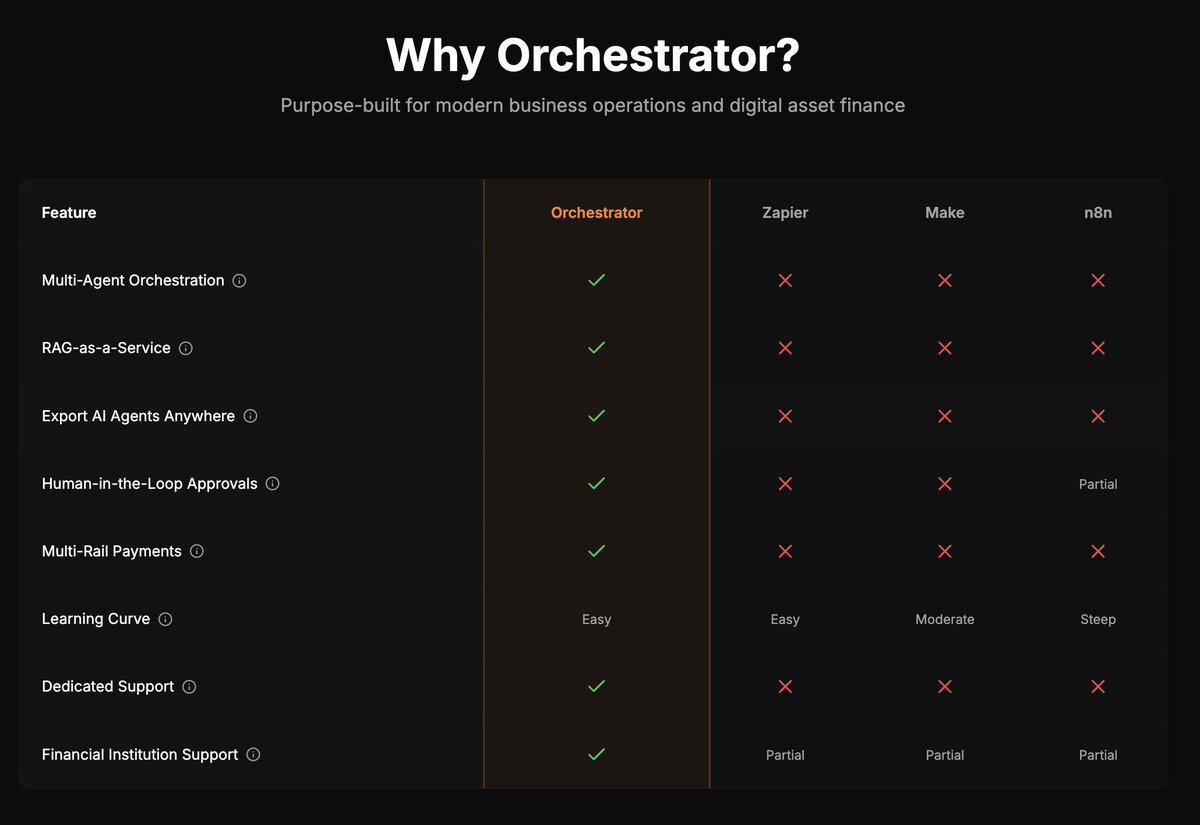Click info icon beside Learning Curve
This screenshot has height=825, width=1200.
[165, 619]
